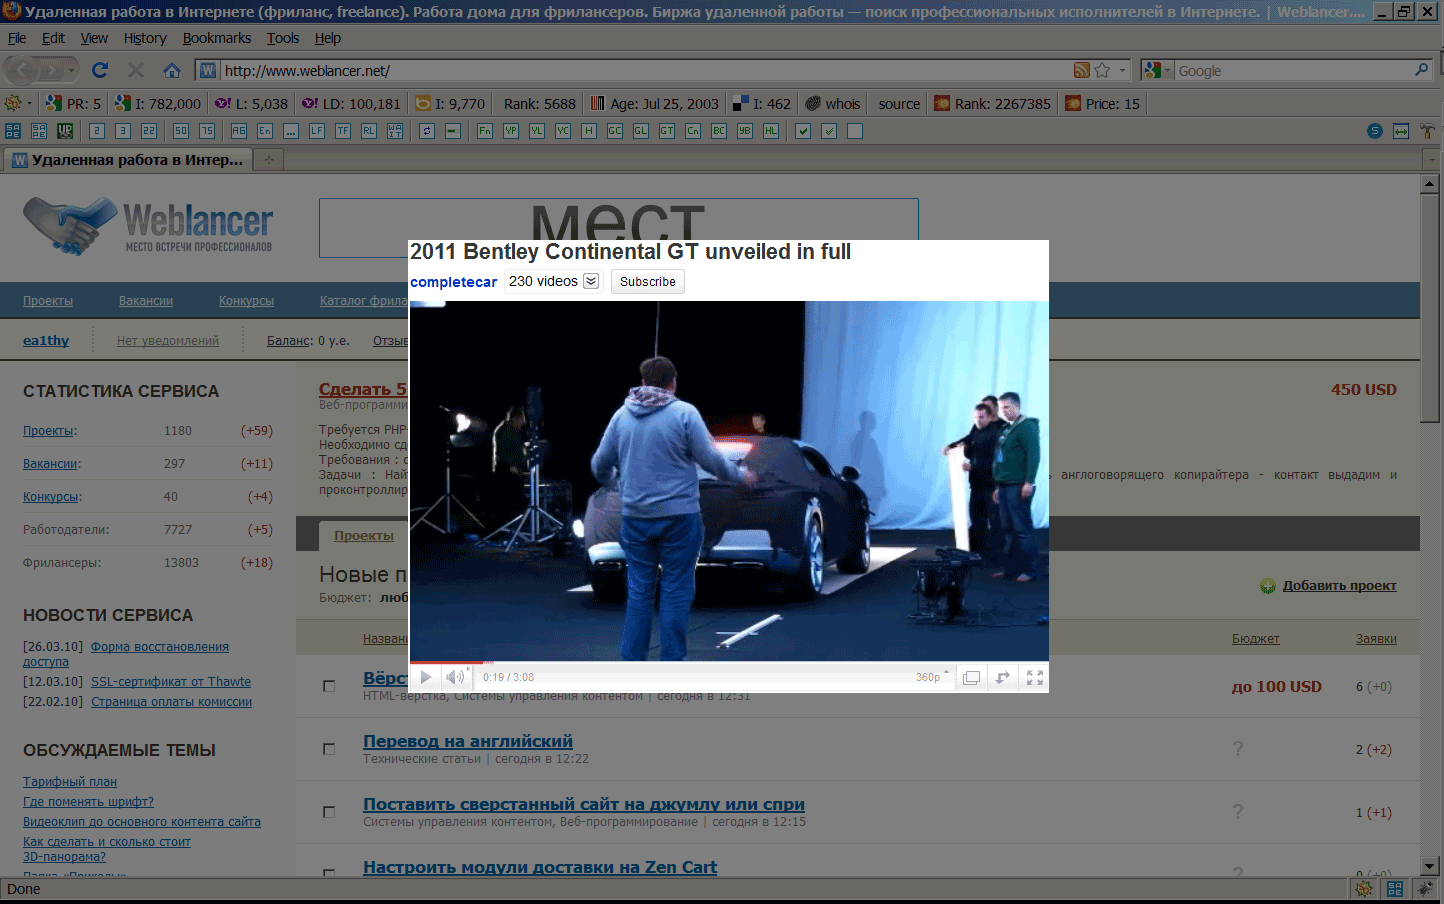Open the search engine selector dropdown
This screenshot has width=1444, height=904.
click(1156, 70)
